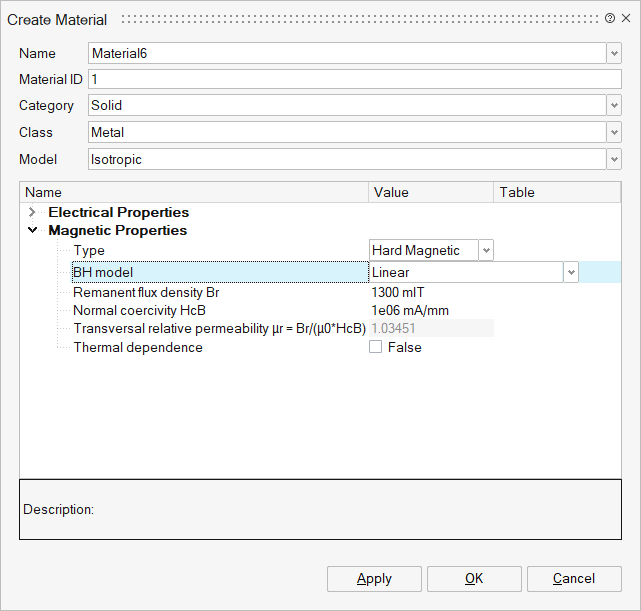Click the Value column header
The image size is (641, 611).
(431, 192)
